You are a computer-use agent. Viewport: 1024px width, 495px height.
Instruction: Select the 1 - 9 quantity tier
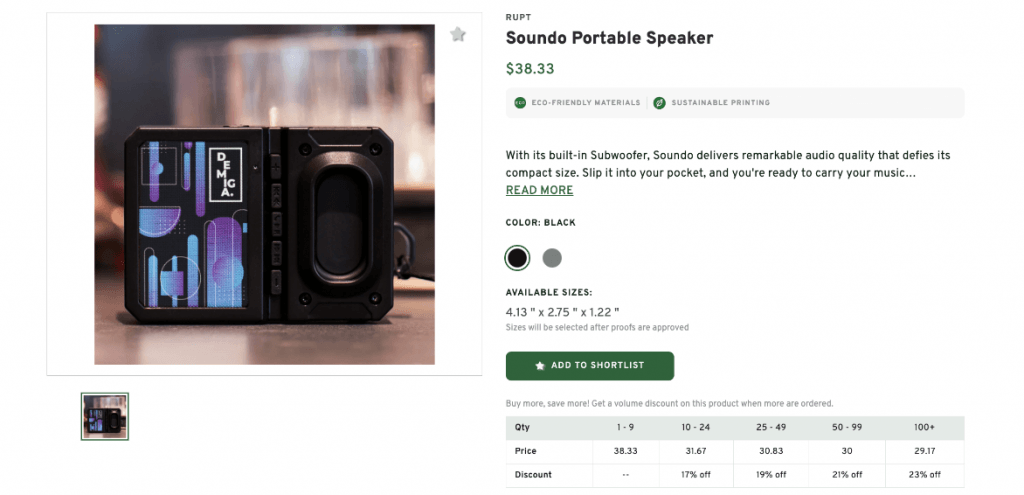tap(625, 428)
